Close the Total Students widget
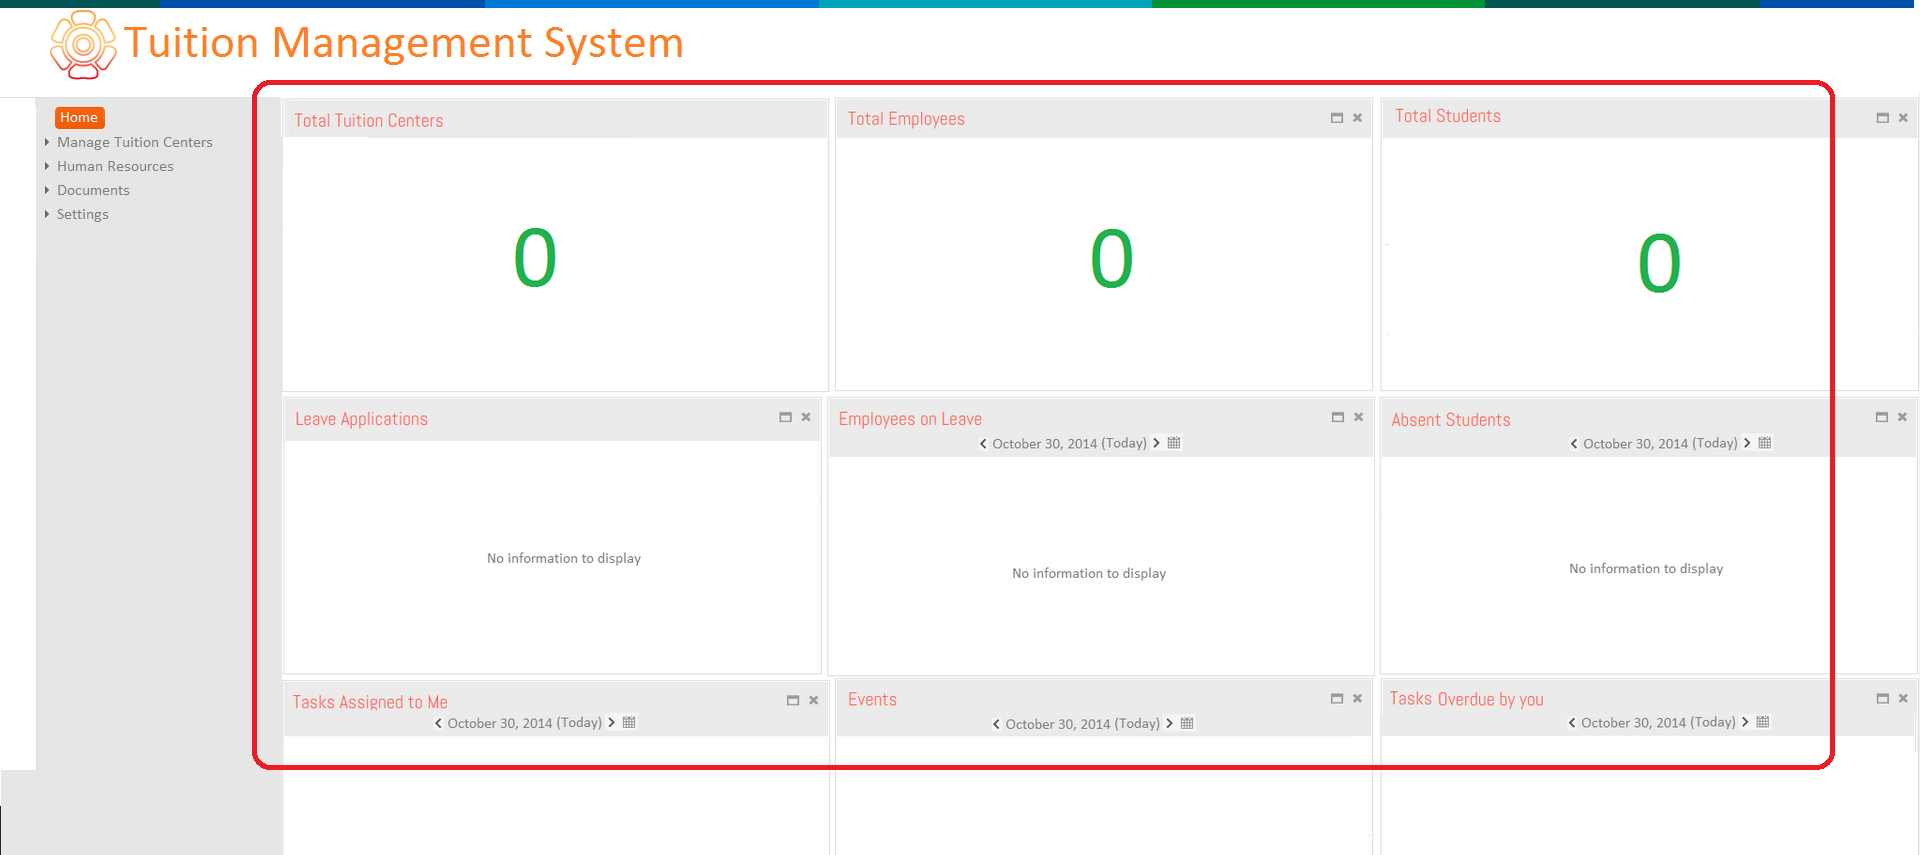Image resolution: width=1920 pixels, height=855 pixels. [x=1904, y=118]
